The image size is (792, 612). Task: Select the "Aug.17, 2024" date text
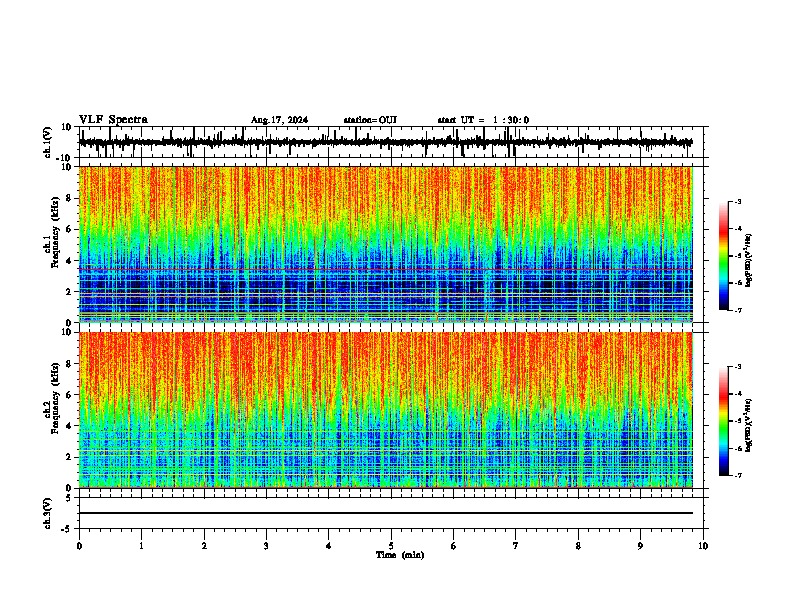point(279,120)
